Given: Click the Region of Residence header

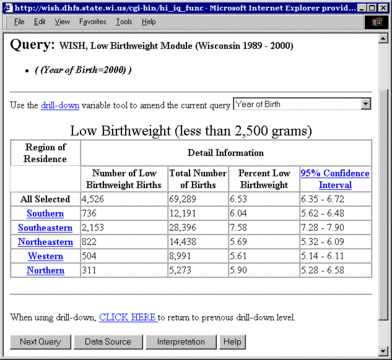Looking at the screenshot, I should [x=45, y=153].
